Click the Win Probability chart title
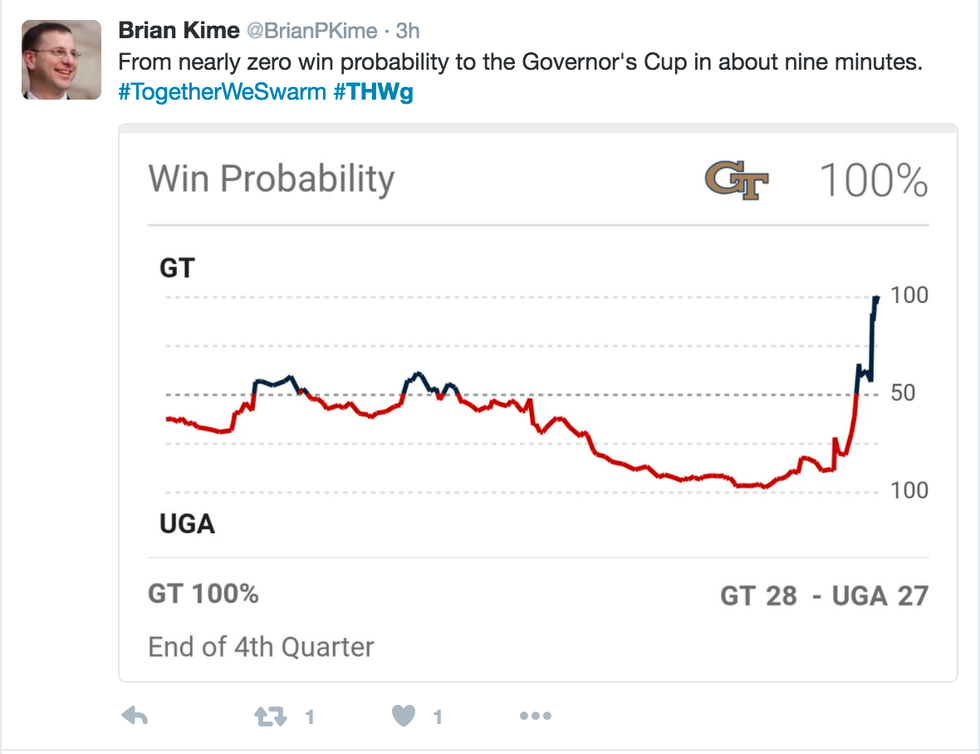Viewport: 980px width, 754px height. [x=272, y=180]
